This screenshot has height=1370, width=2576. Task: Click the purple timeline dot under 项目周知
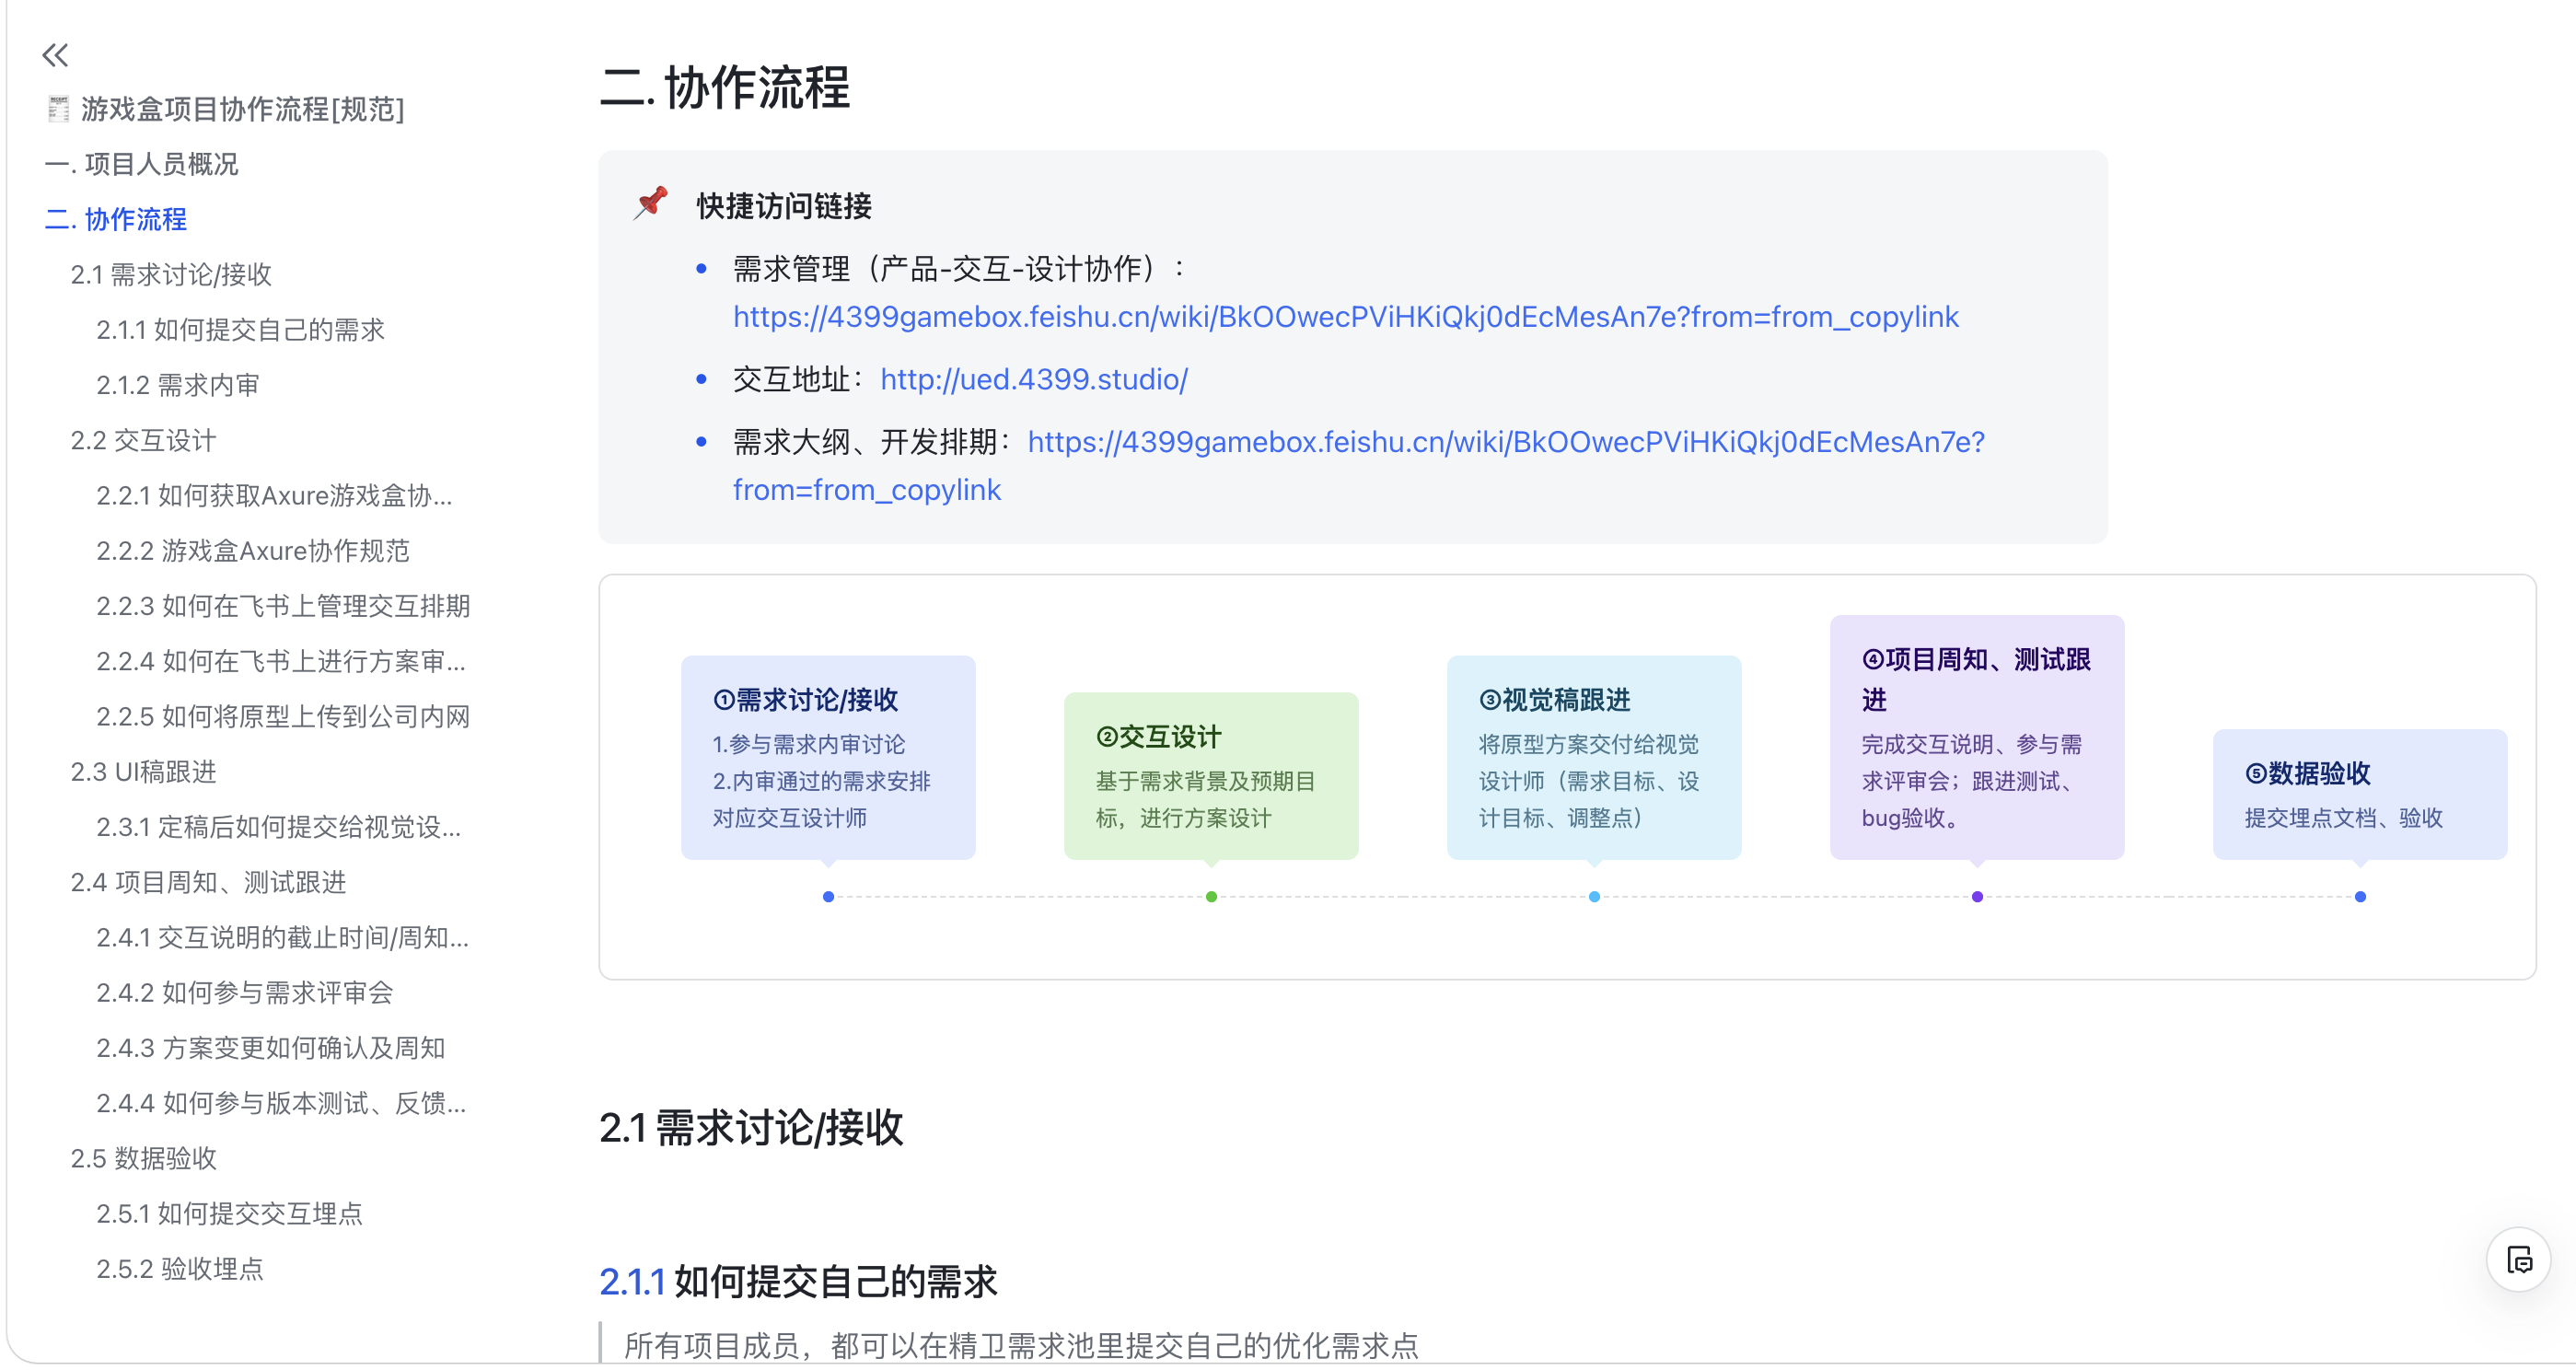pyautogui.click(x=1976, y=896)
